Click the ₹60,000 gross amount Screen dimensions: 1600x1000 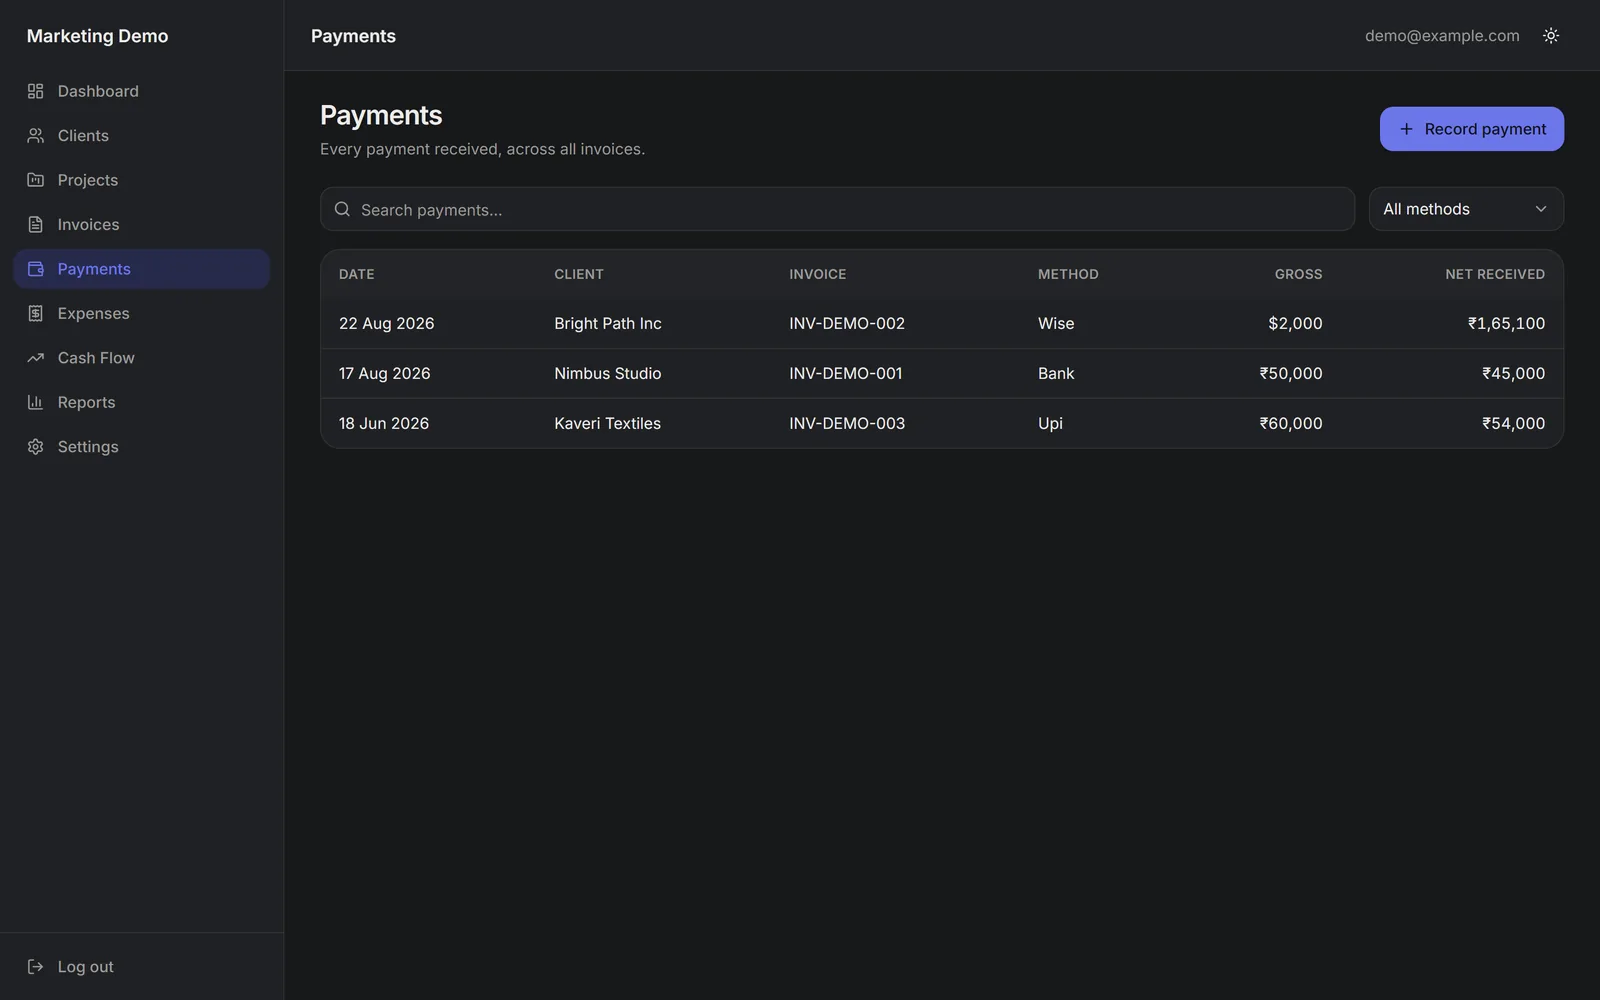coord(1291,423)
